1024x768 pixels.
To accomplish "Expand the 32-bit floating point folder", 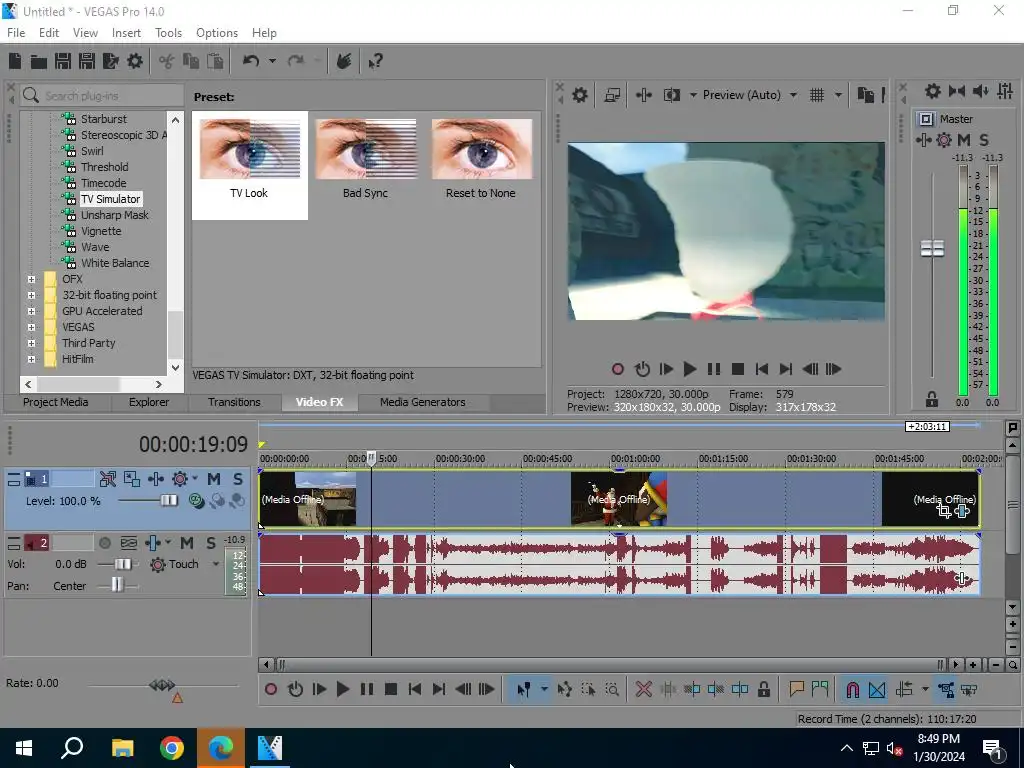I will click(31, 295).
